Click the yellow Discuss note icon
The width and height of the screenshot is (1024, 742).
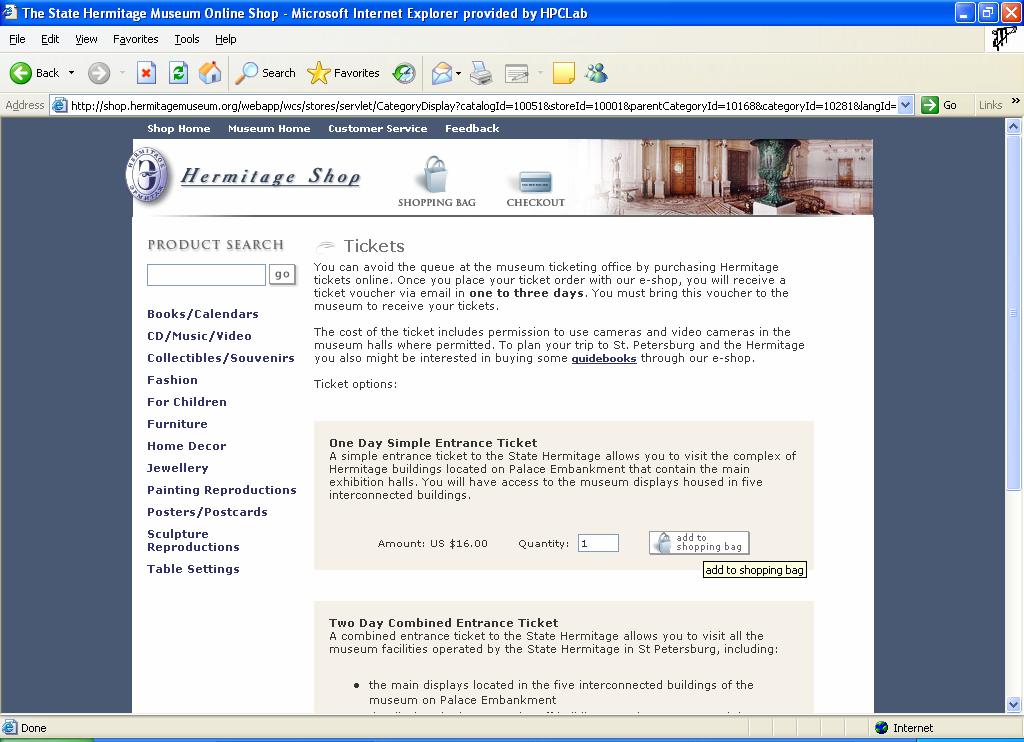pos(563,73)
